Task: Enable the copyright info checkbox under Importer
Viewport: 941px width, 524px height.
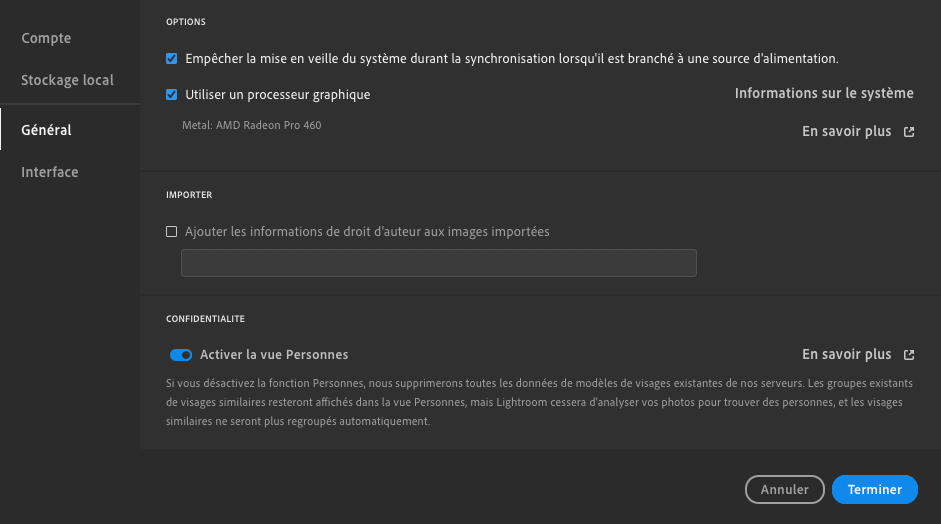Action: pyautogui.click(x=172, y=232)
